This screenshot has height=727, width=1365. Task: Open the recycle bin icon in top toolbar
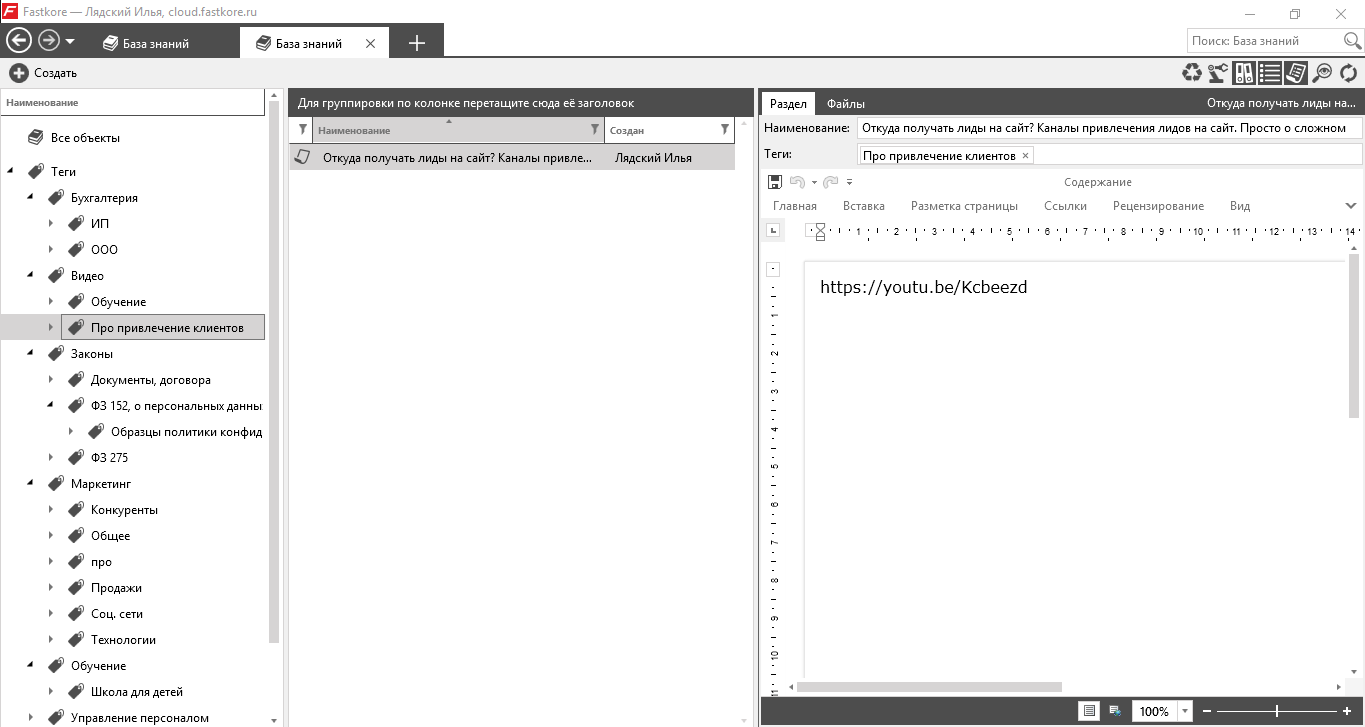(x=1191, y=72)
